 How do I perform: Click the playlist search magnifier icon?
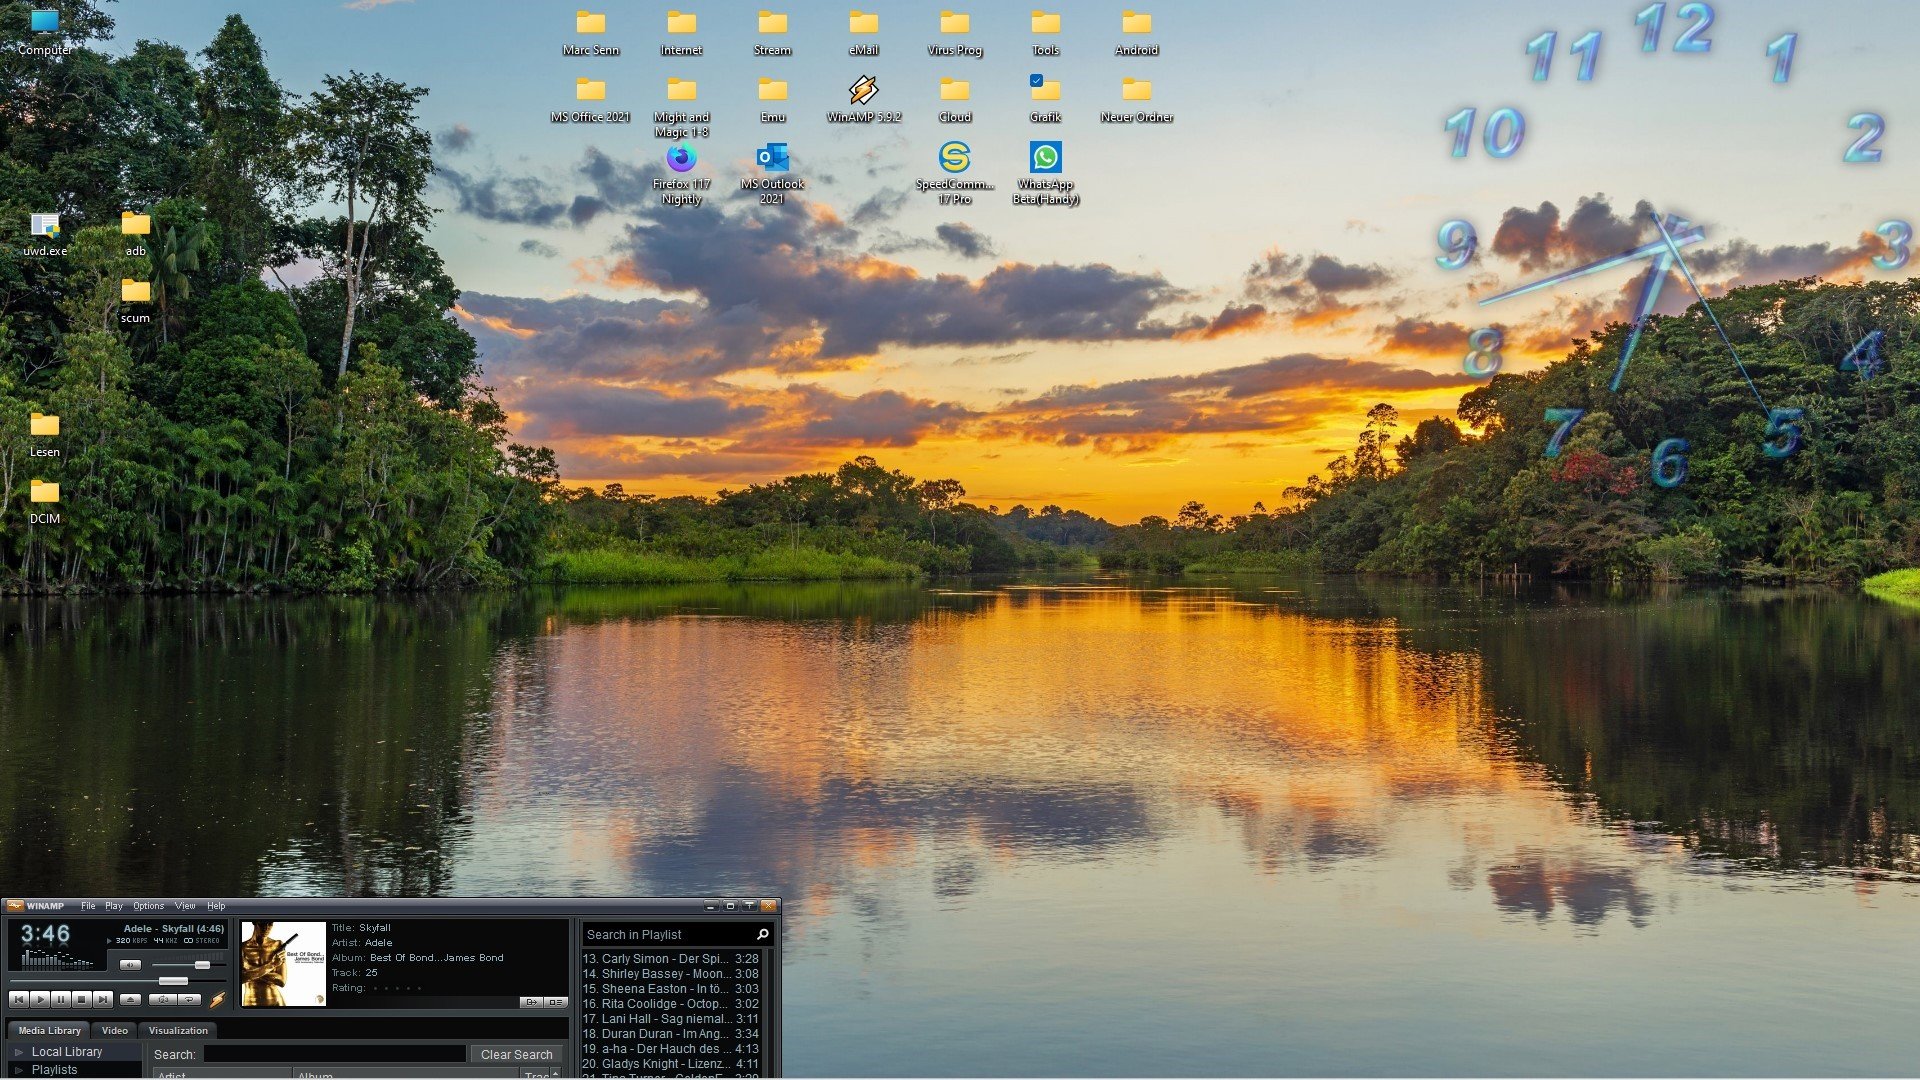[x=763, y=934]
